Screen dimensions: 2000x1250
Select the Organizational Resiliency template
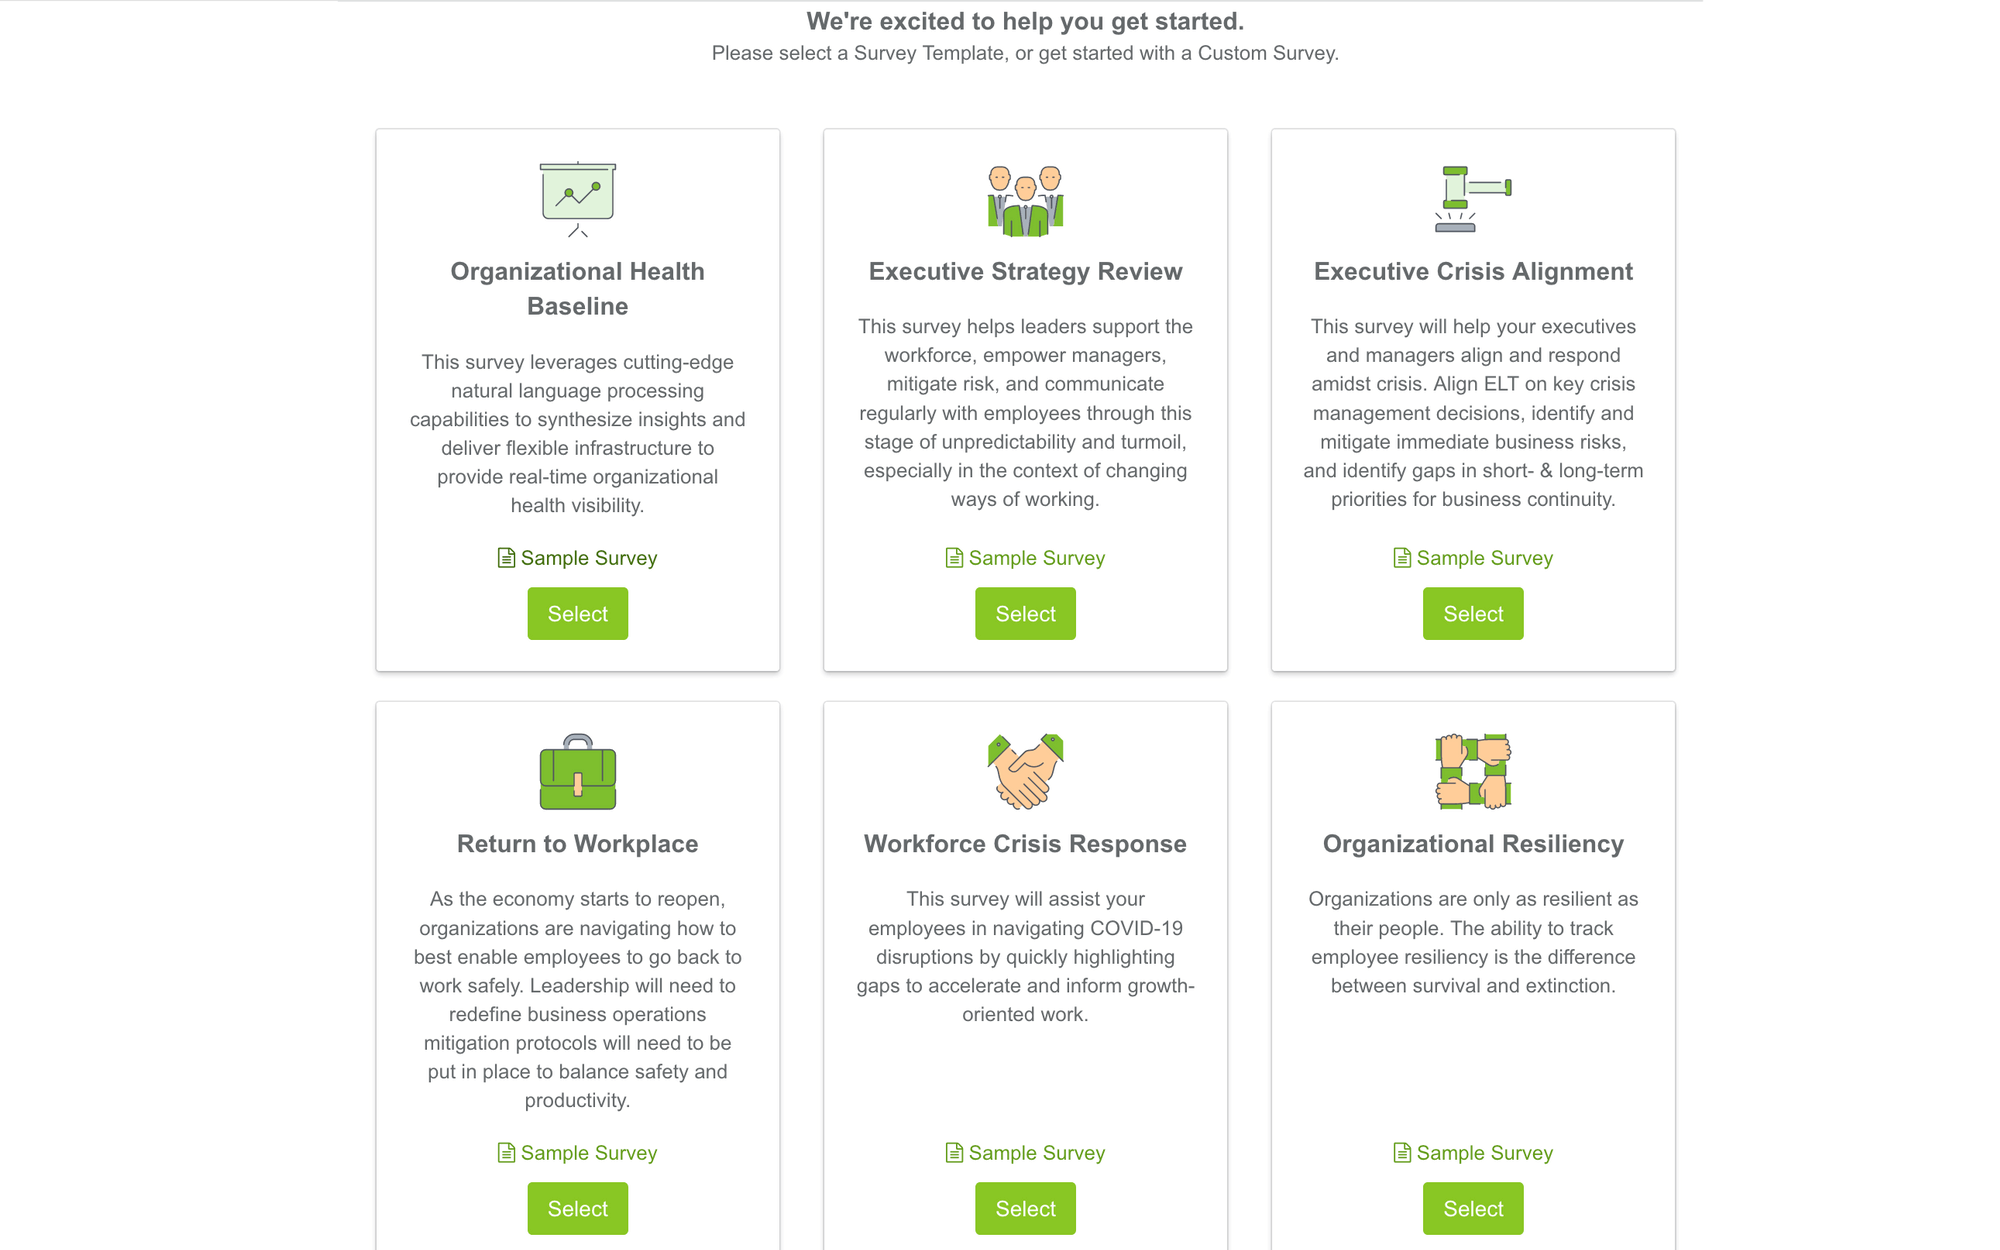click(x=1472, y=1208)
